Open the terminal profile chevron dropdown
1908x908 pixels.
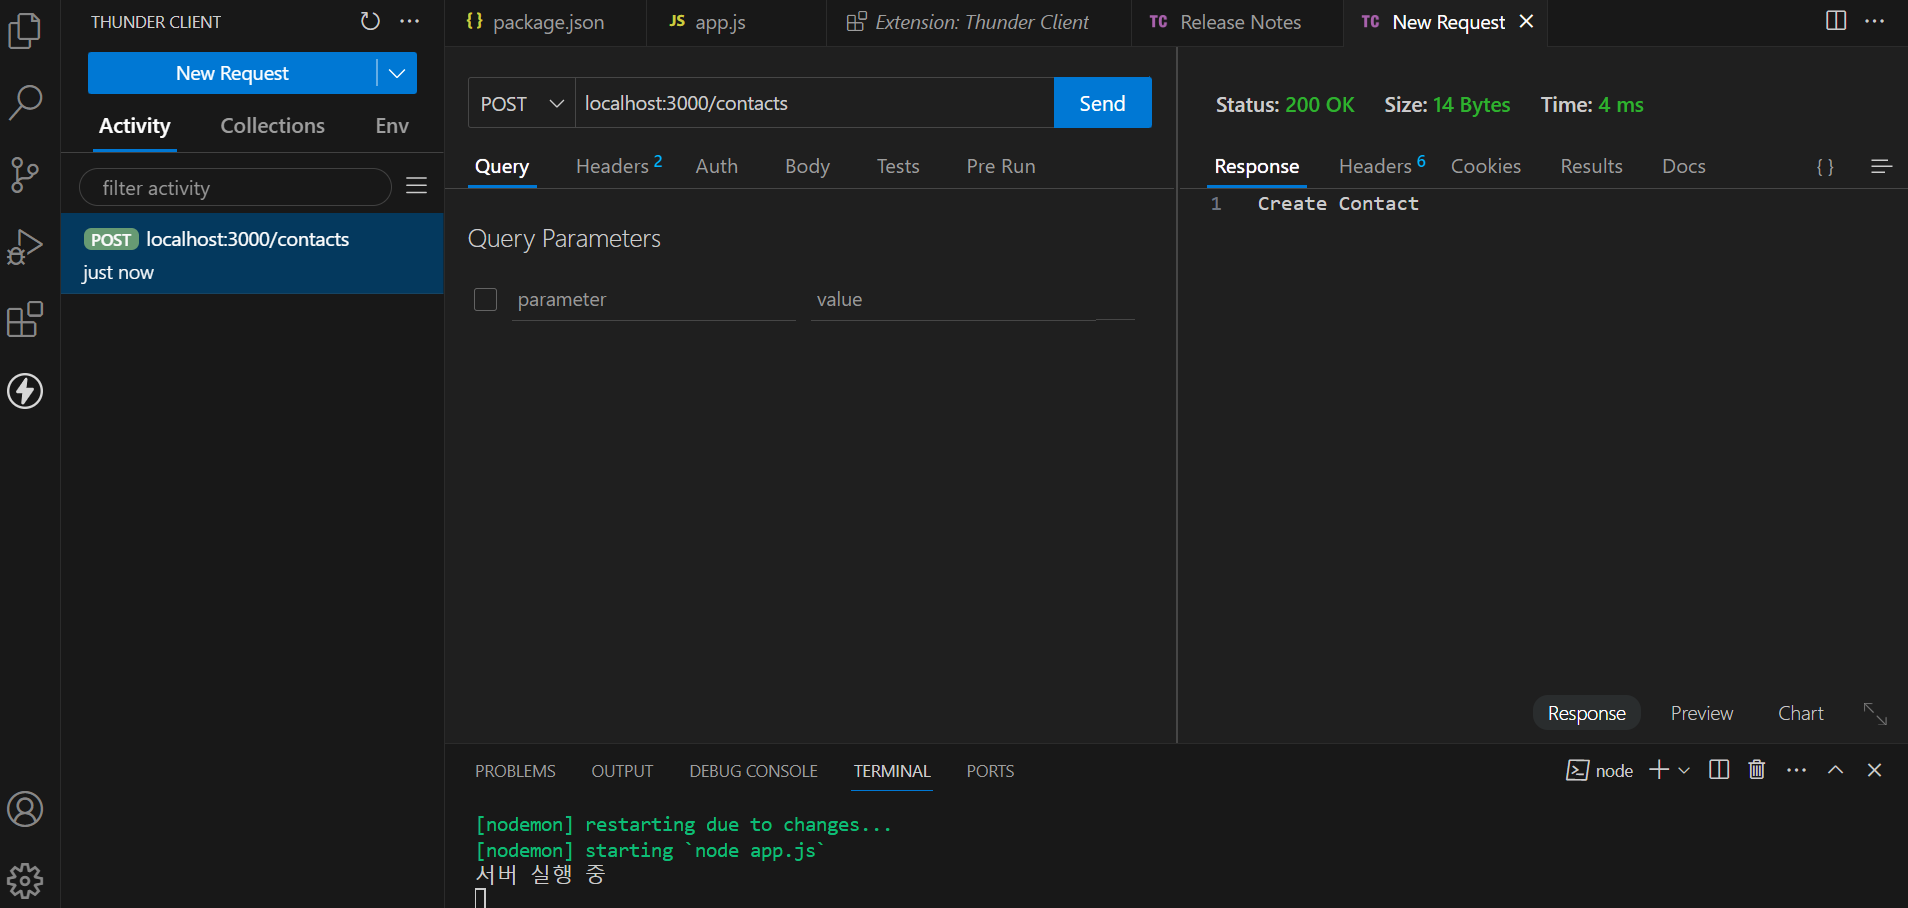tap(1684, 770)
